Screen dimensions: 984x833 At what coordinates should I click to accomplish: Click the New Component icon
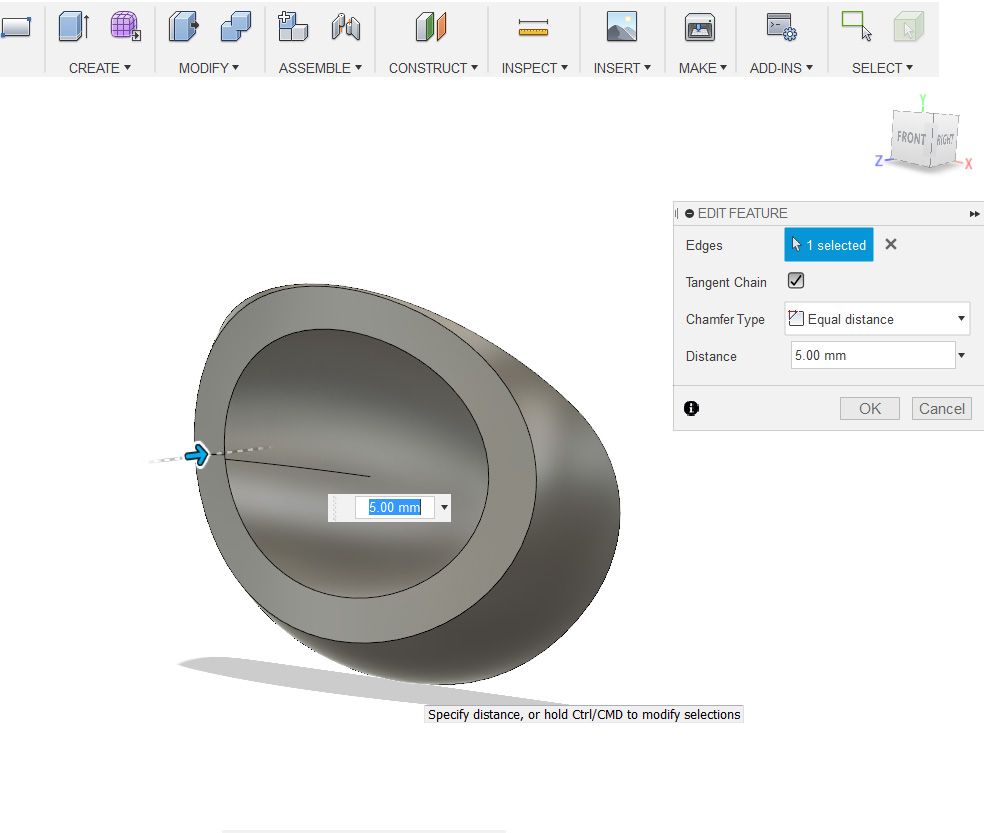(x=292, y=27)
